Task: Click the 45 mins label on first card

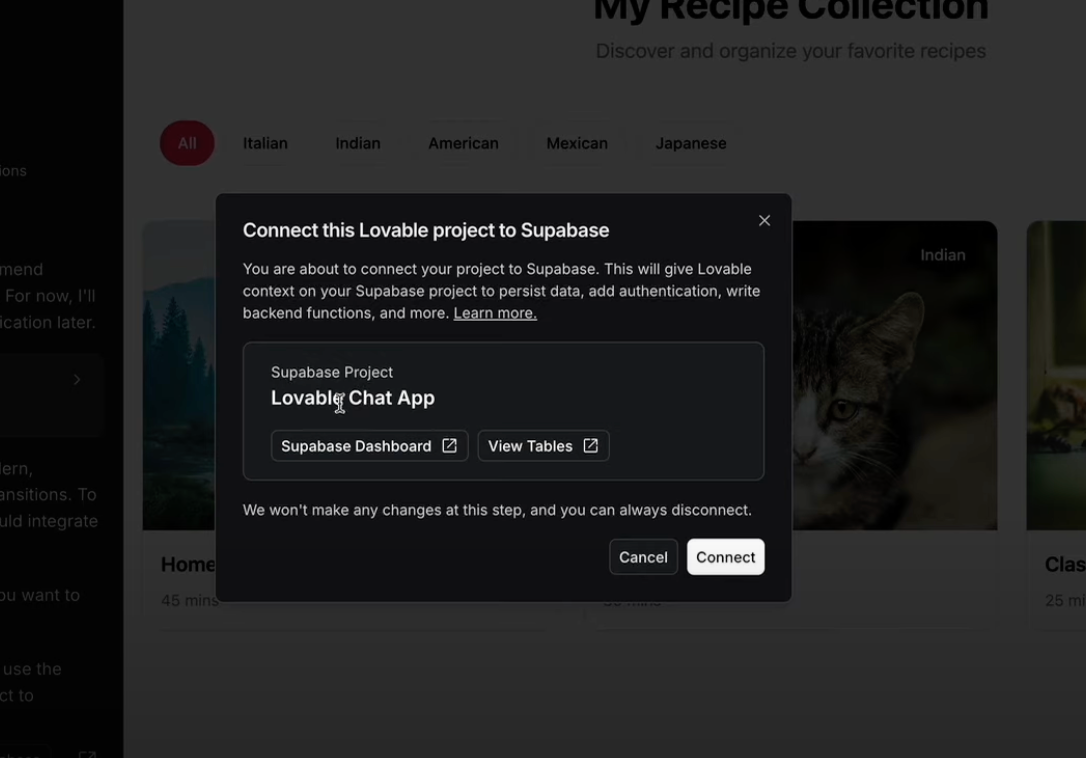Action: 189,600
